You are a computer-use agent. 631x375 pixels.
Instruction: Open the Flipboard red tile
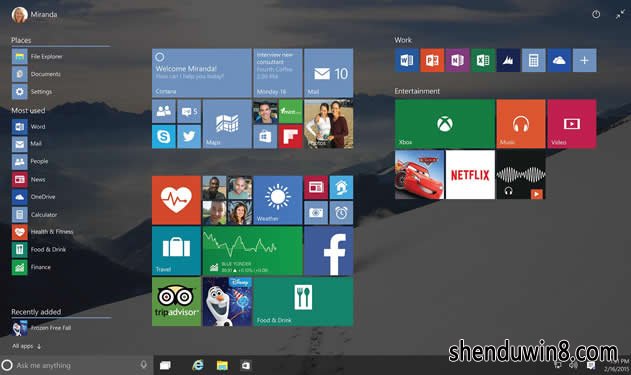pyautogui.click(x=291, y=137)
